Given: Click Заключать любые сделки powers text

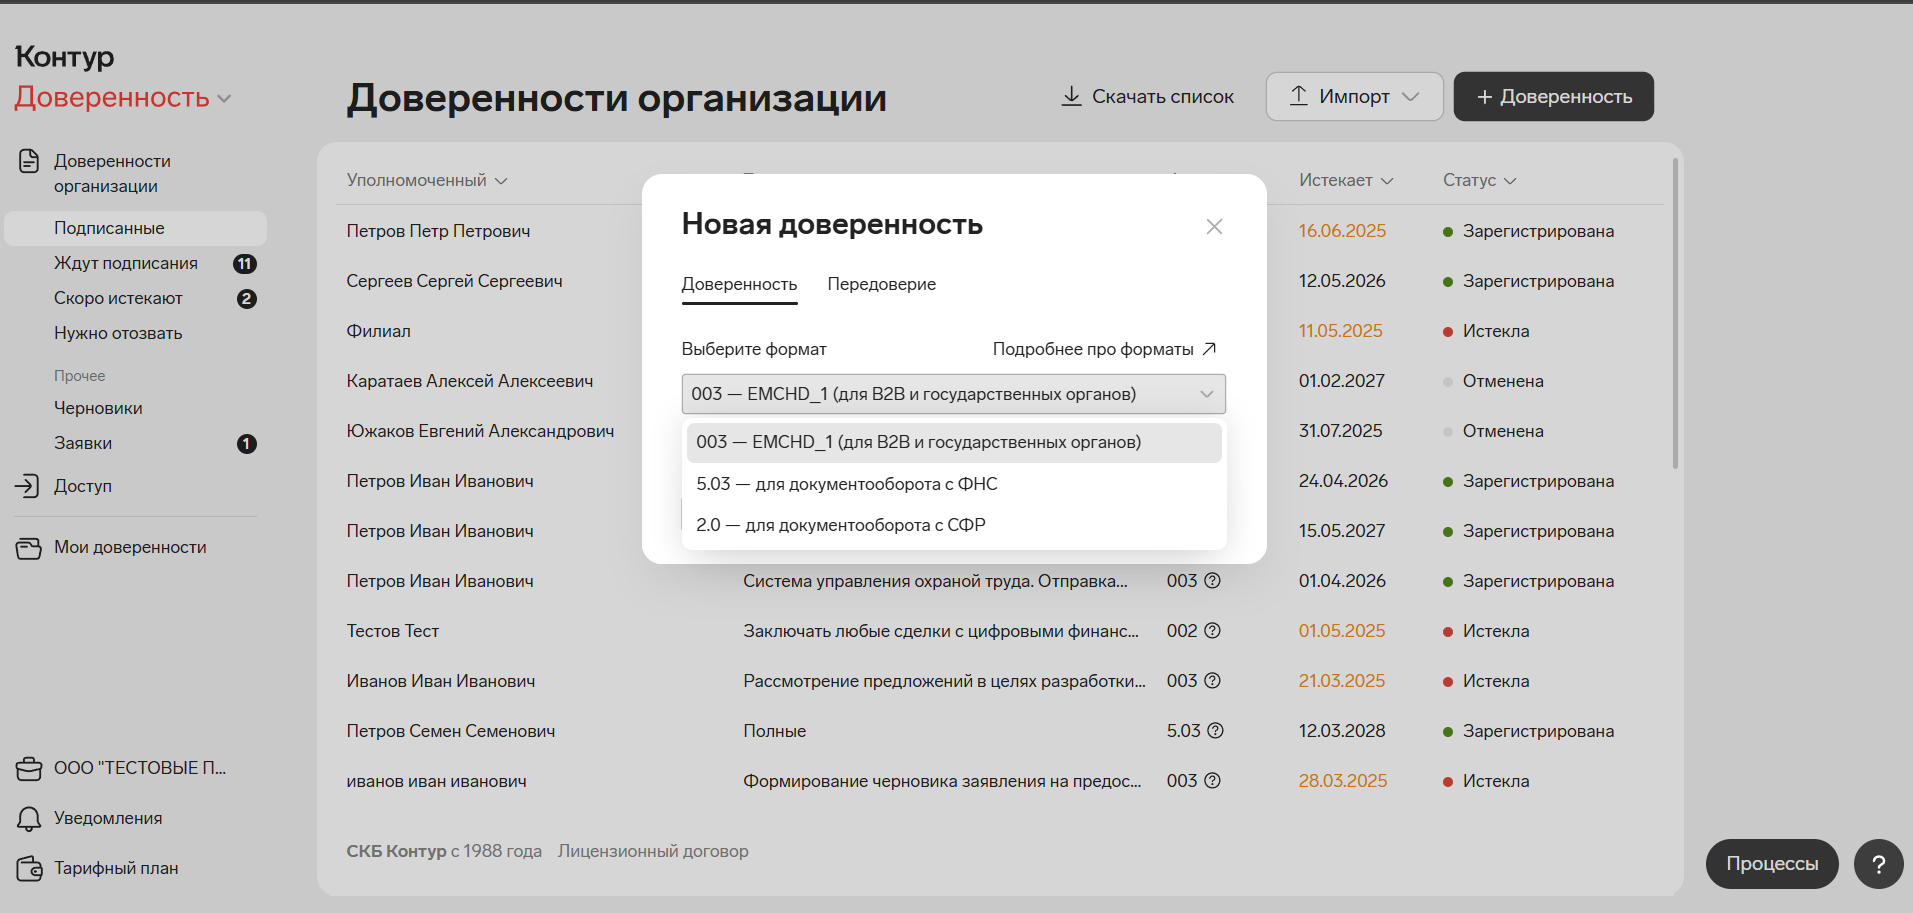Looking at the screenshot, I should pyautogui.click(x=941, y=631).
